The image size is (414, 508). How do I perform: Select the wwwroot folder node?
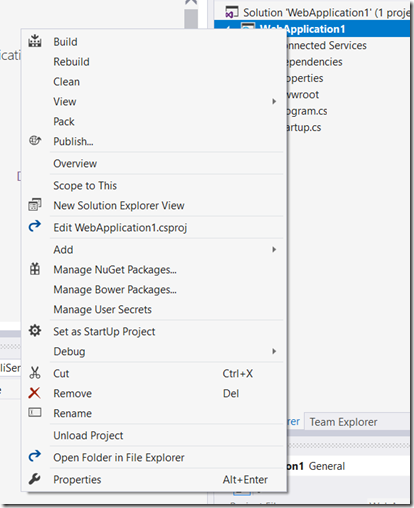303,94
